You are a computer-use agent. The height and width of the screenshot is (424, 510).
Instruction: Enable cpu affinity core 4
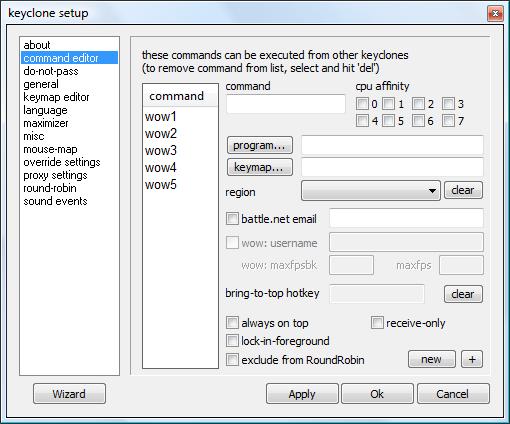[x=362, y=121]
